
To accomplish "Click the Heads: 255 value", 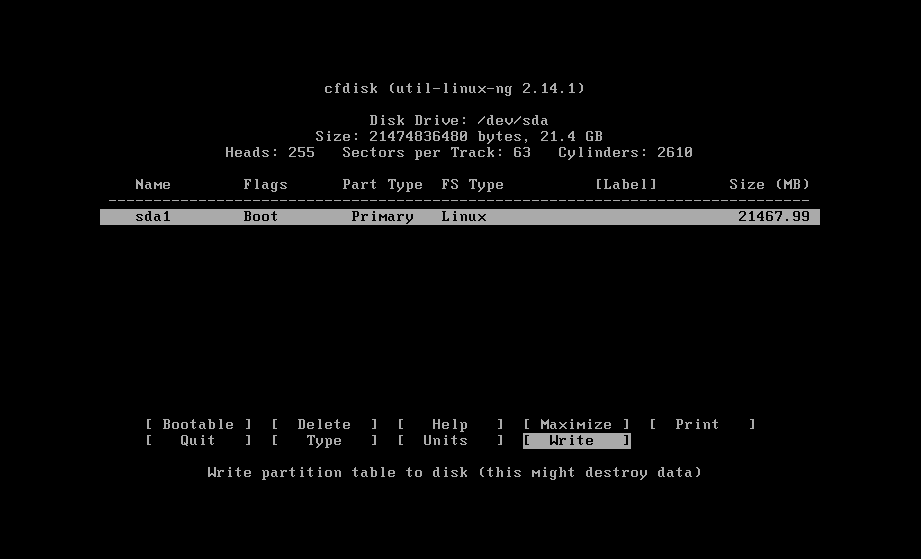I will [x=270, y=153].
